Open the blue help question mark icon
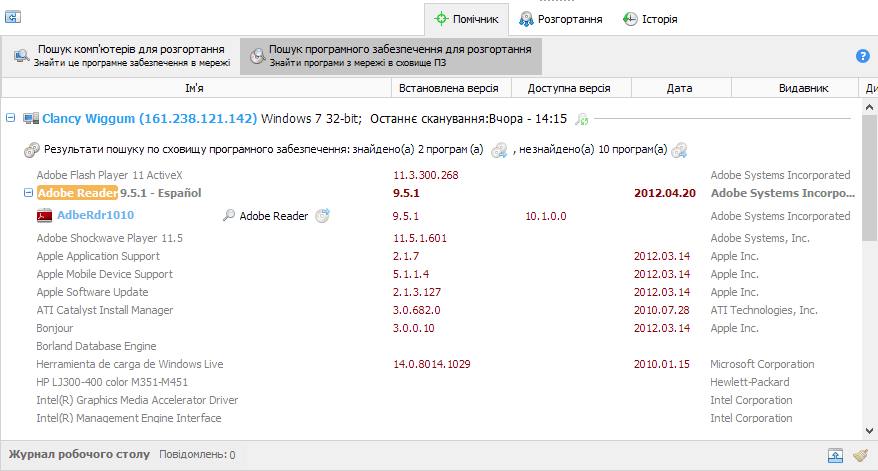The height and width of the screenshot is (471, 878). pos(862,56)
